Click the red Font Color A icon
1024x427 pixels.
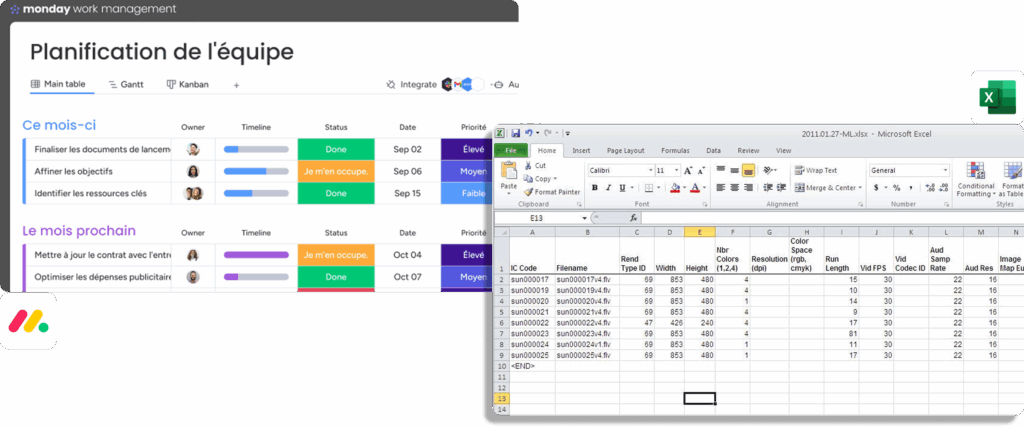[x=694, y=188]
